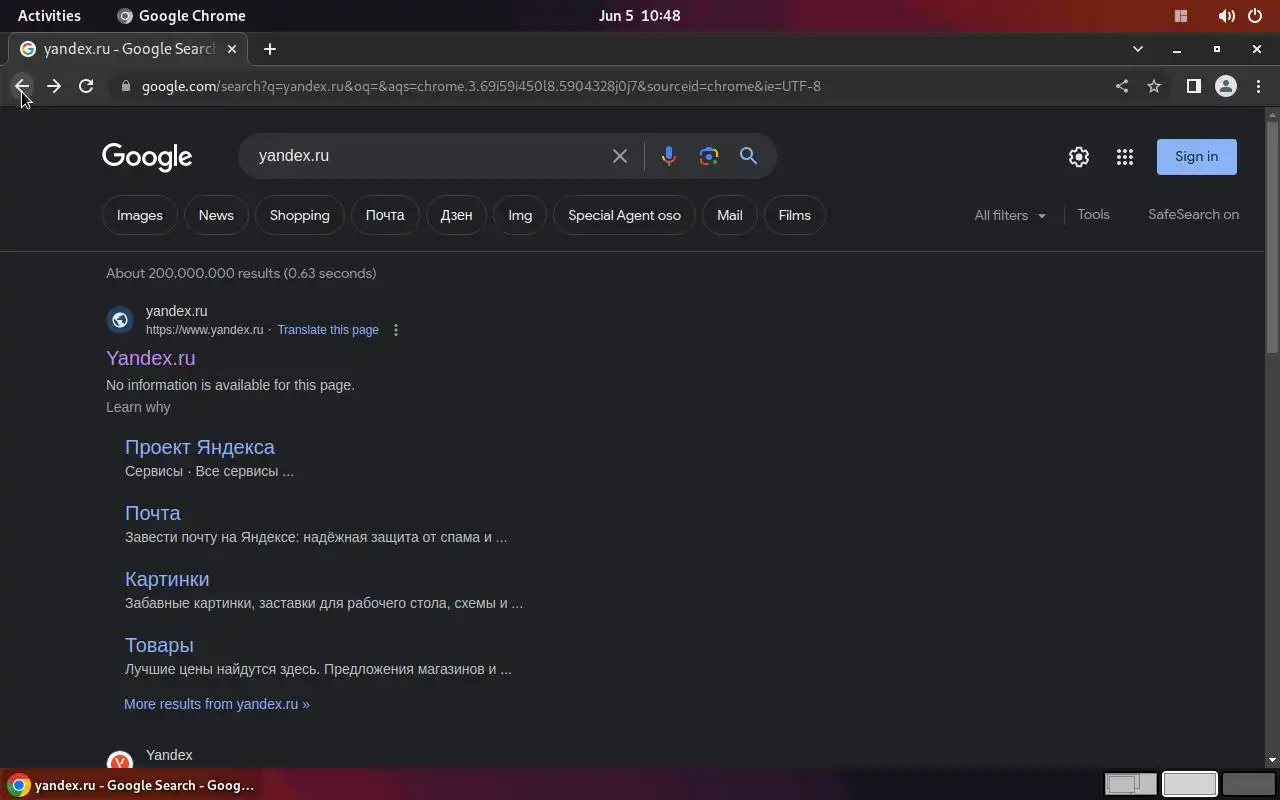Click https://www.yandex.ru URL text

pyautogui.click(x=205, y=330)
